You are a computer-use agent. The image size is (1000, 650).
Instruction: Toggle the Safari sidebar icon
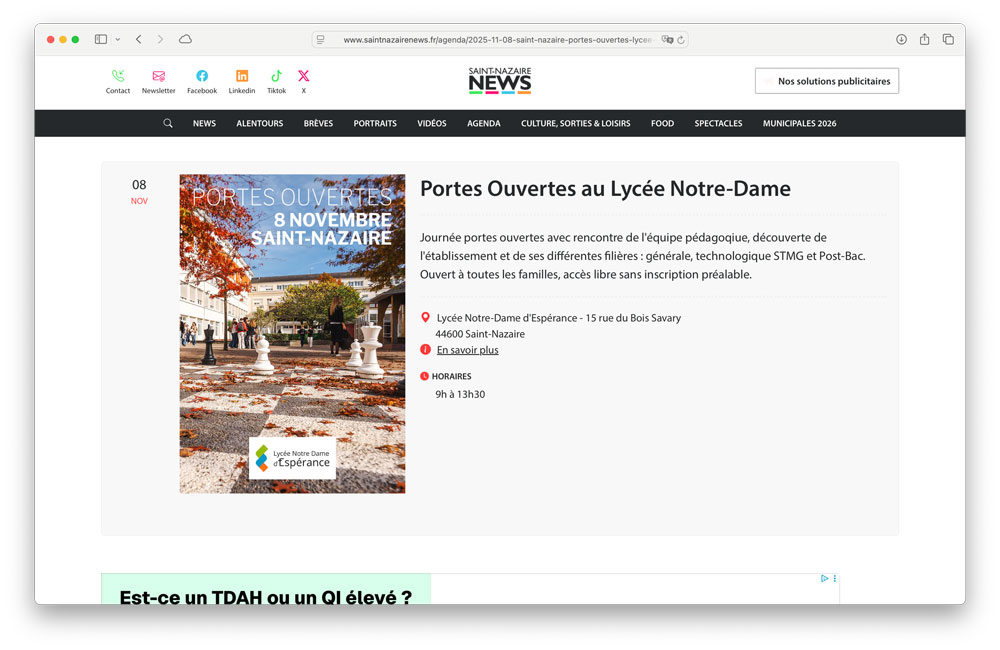[101, 39]
